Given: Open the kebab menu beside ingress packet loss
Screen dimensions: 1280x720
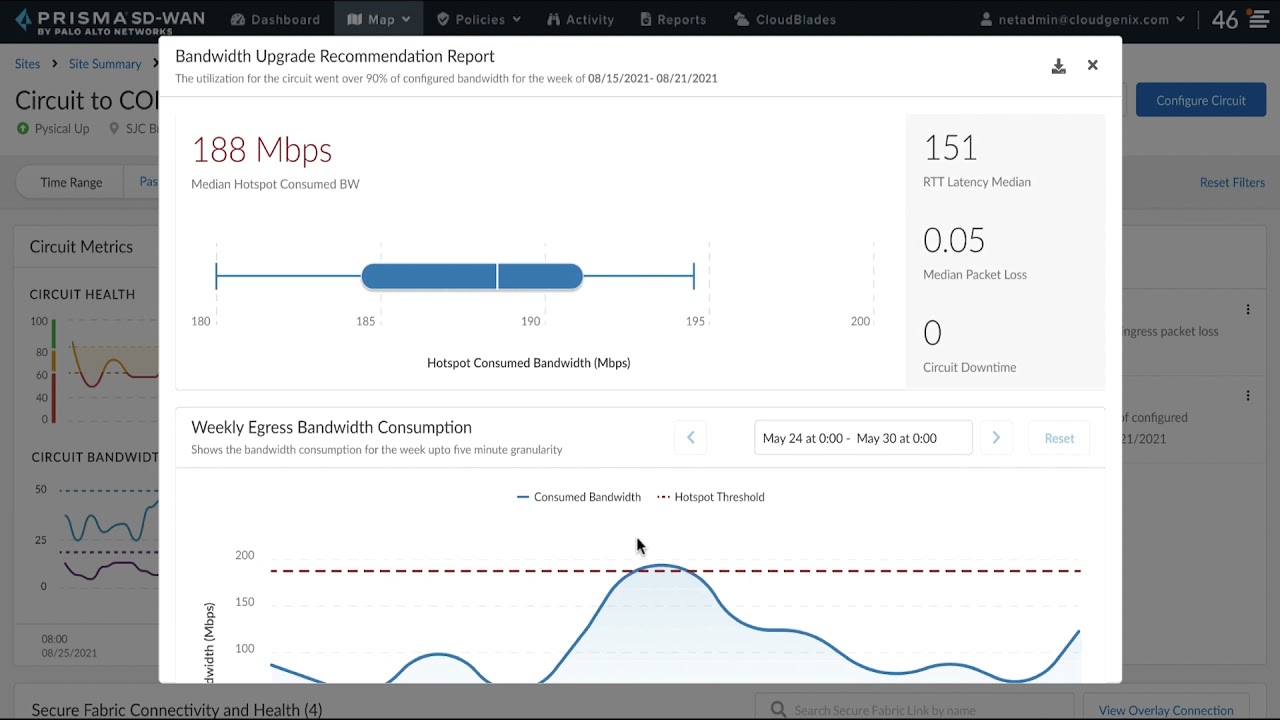Looking at the screenshot, I should (x=1247, y=310).
